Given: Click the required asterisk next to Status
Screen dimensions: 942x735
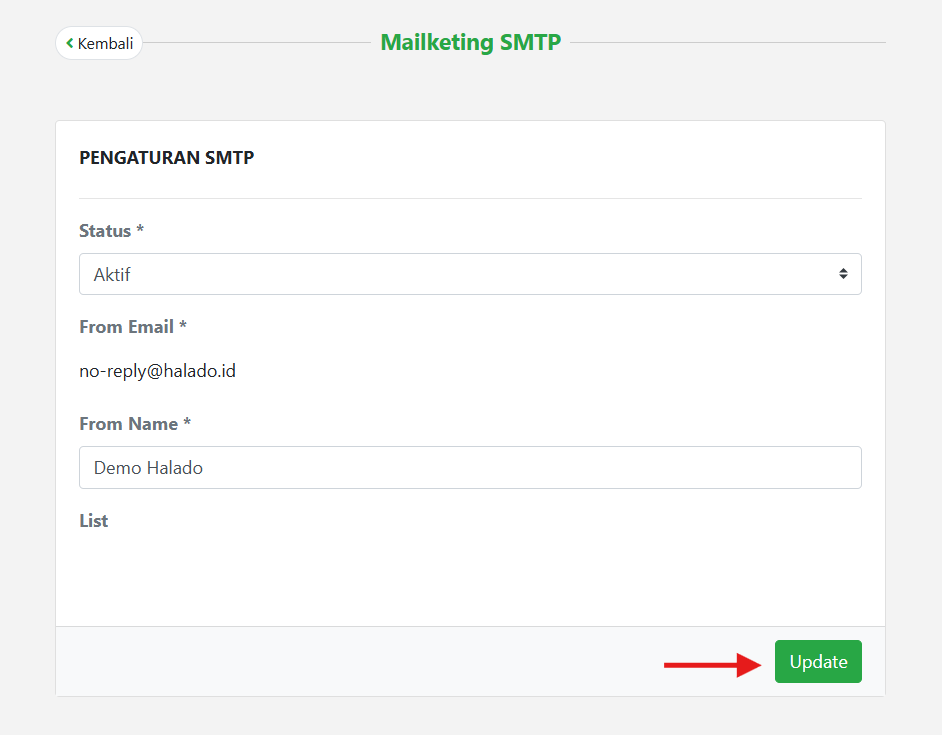Looking at the screenshot, I should point(140,230).
